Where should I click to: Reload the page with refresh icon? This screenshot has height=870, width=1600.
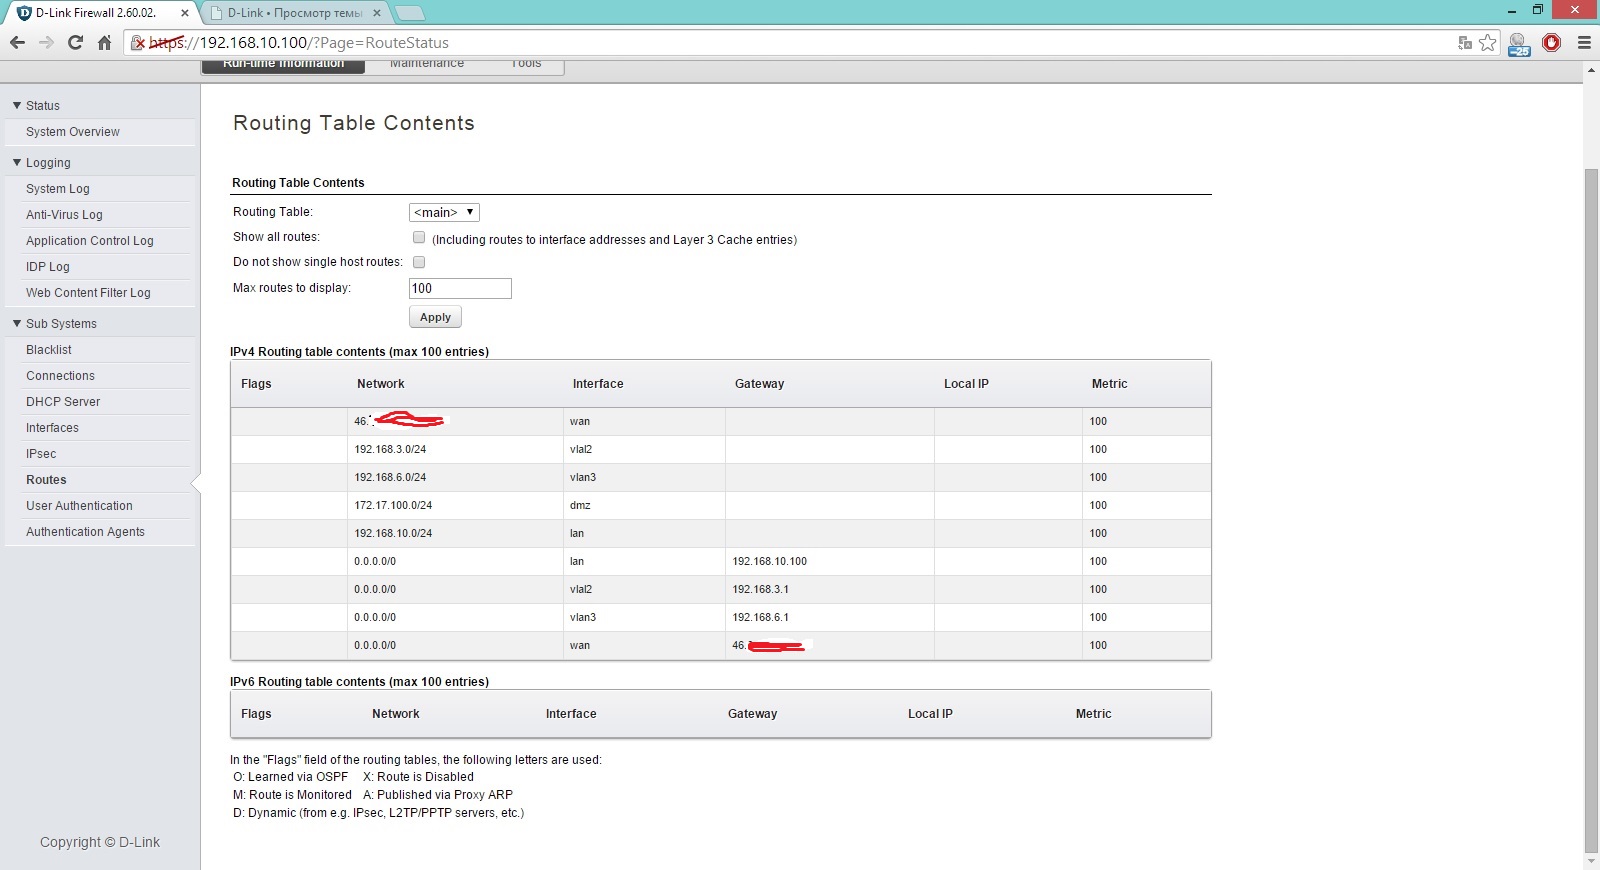pos(75,42)
